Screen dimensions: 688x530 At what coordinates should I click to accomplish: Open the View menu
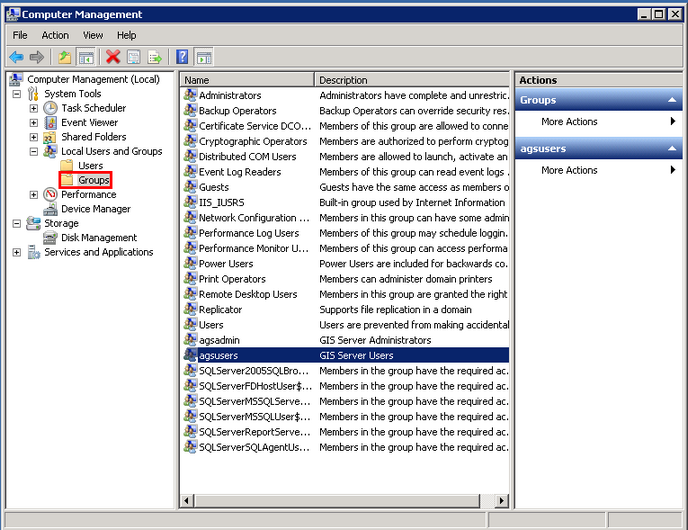click(x=93, y=35)
